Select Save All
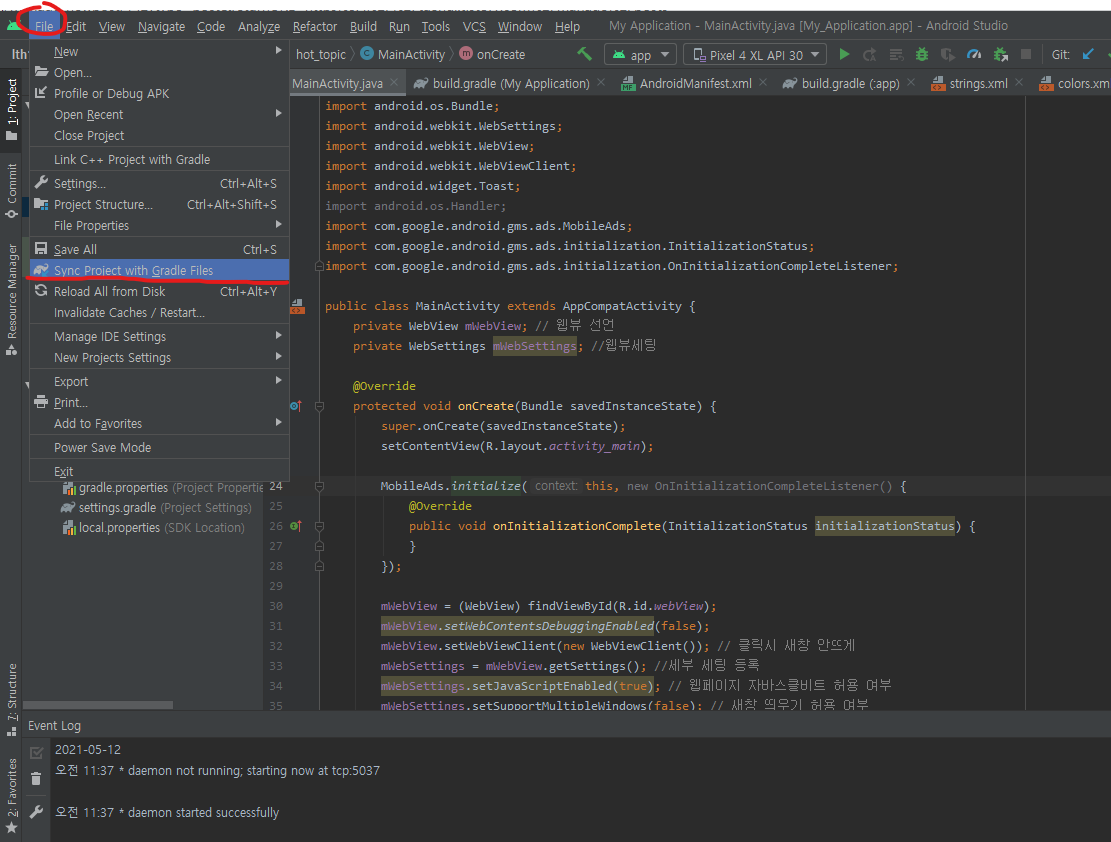Screen dimensions: 1111x842 tap(159, 249)
